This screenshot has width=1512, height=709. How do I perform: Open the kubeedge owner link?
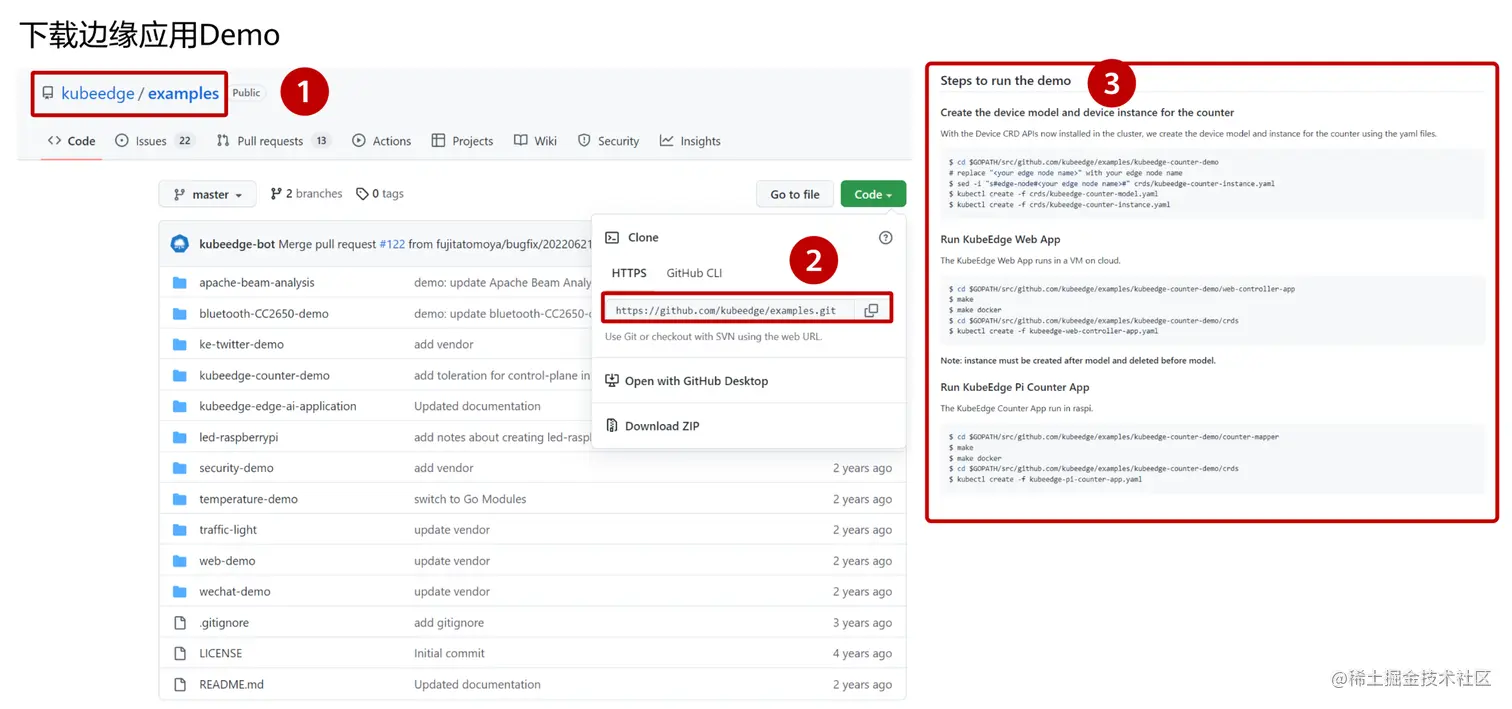click(98, 93)
